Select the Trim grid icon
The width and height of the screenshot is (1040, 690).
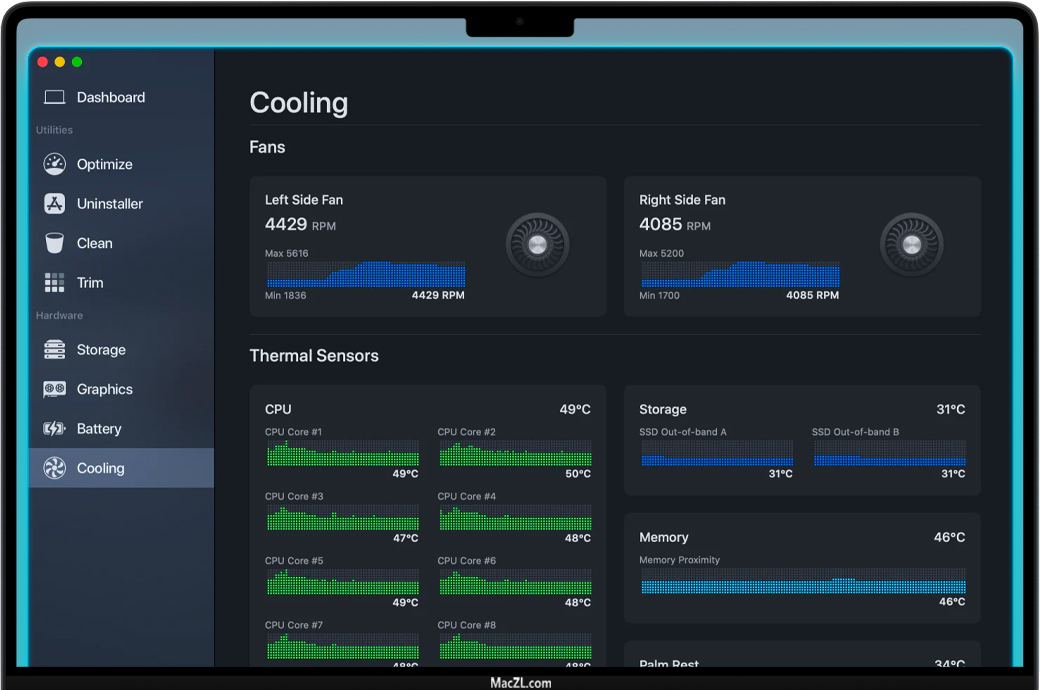click(x=55, y=283)
